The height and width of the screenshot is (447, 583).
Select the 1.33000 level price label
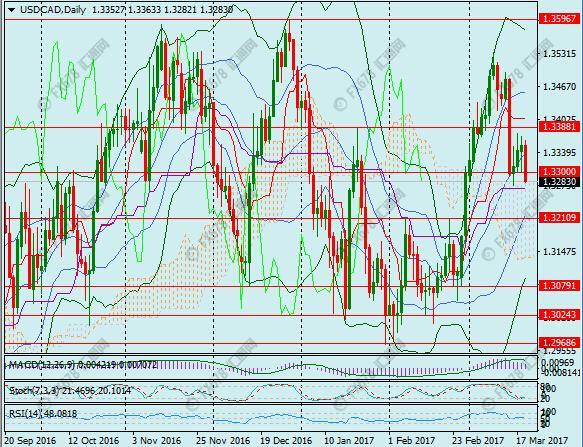[x=560, y=172]
